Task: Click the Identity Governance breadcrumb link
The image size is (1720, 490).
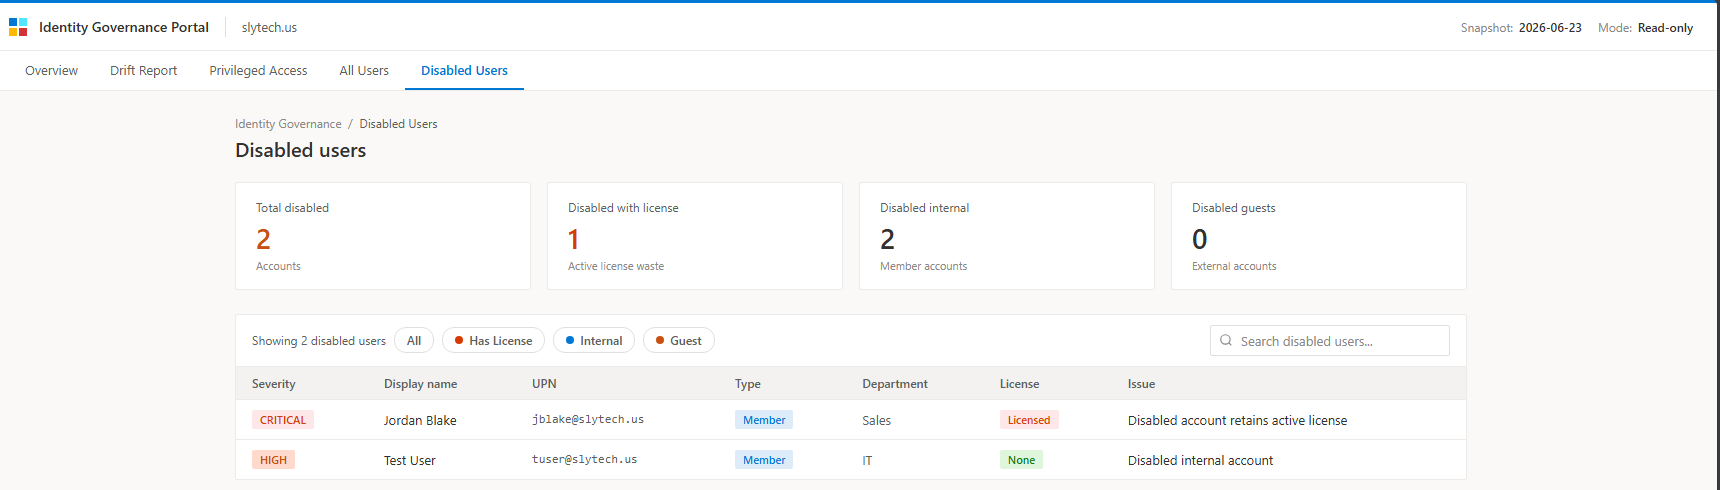Action: point(288,124)
